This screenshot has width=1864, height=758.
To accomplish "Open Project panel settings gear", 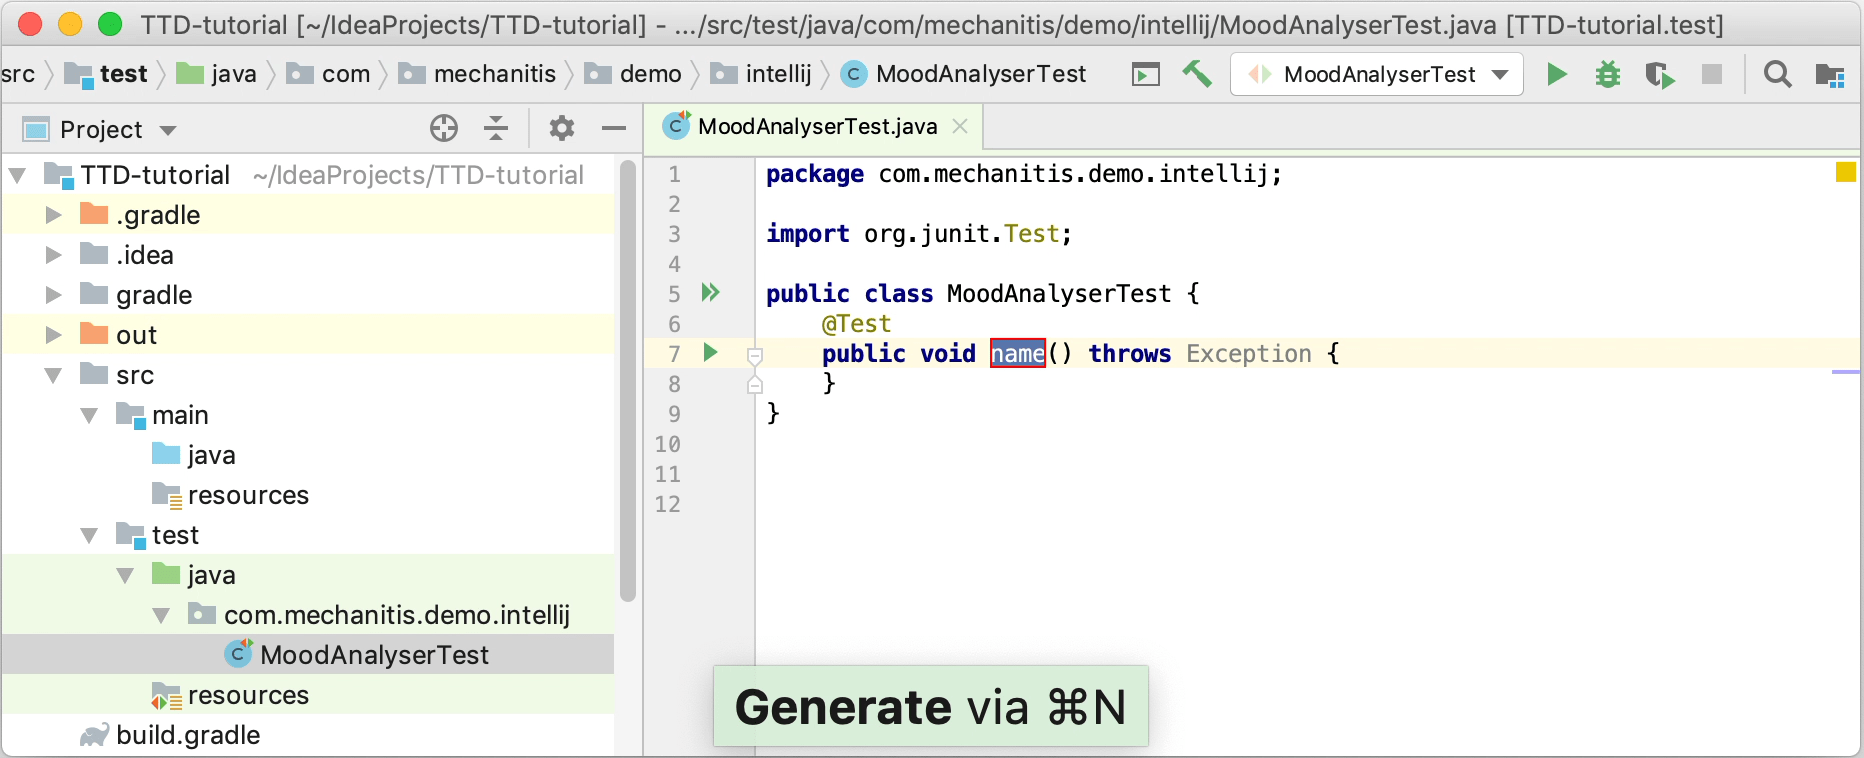I will 562,128.
